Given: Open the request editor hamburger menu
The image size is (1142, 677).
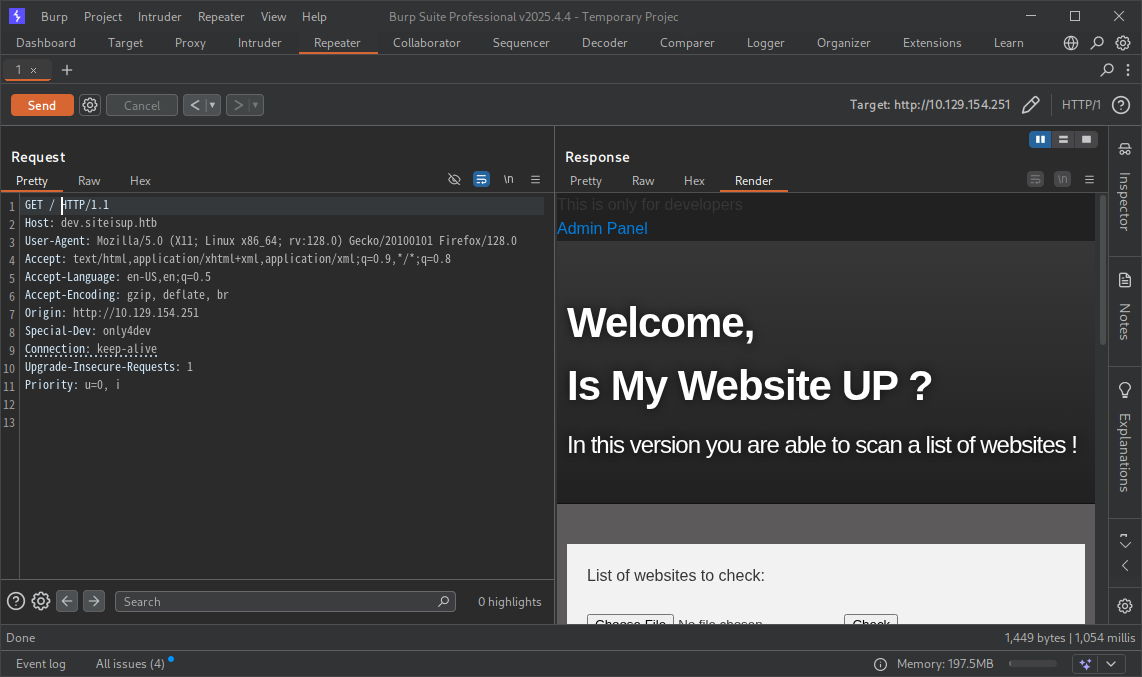Looking at the screenshot, I should click(535, 180).
